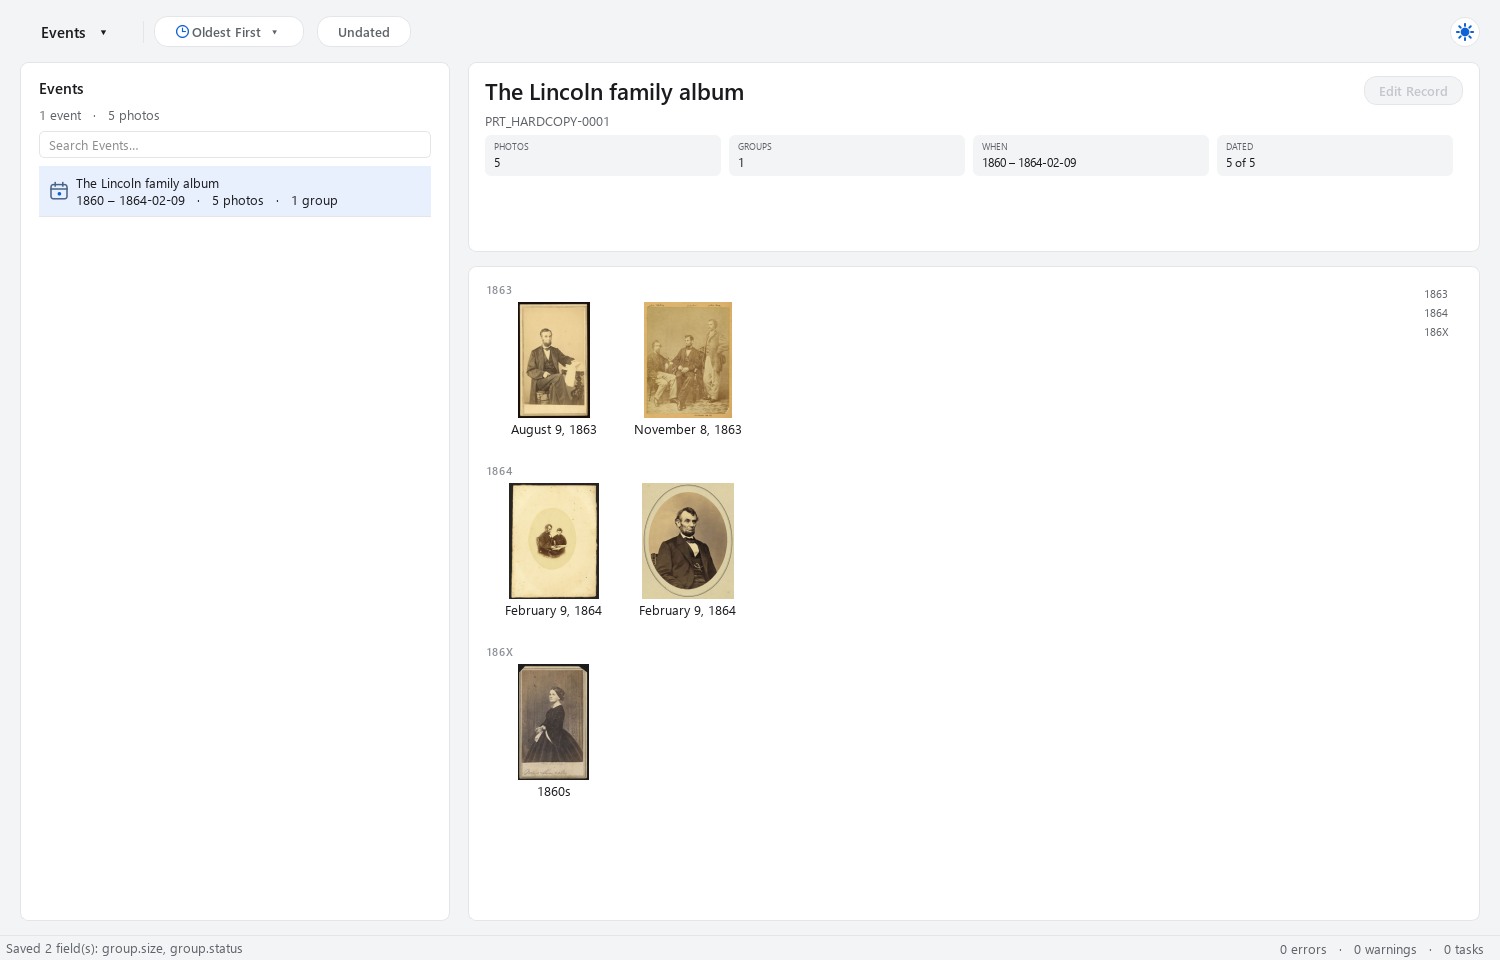Click the WHEN 1860 – 1864-02-09 box
Viewport: 1500px width, 960px height.
pos(1091,155)
